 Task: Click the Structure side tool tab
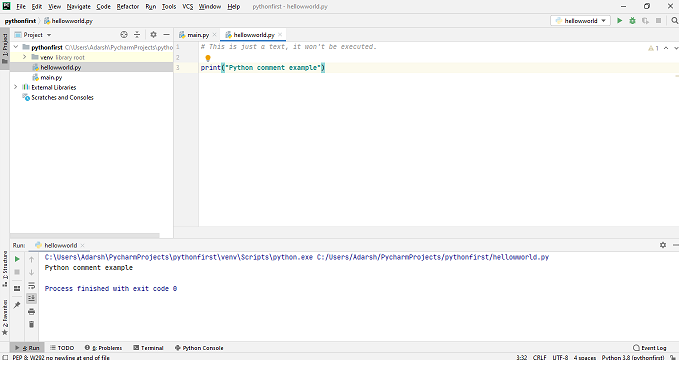pyautogui.click(x=5, y=269)
